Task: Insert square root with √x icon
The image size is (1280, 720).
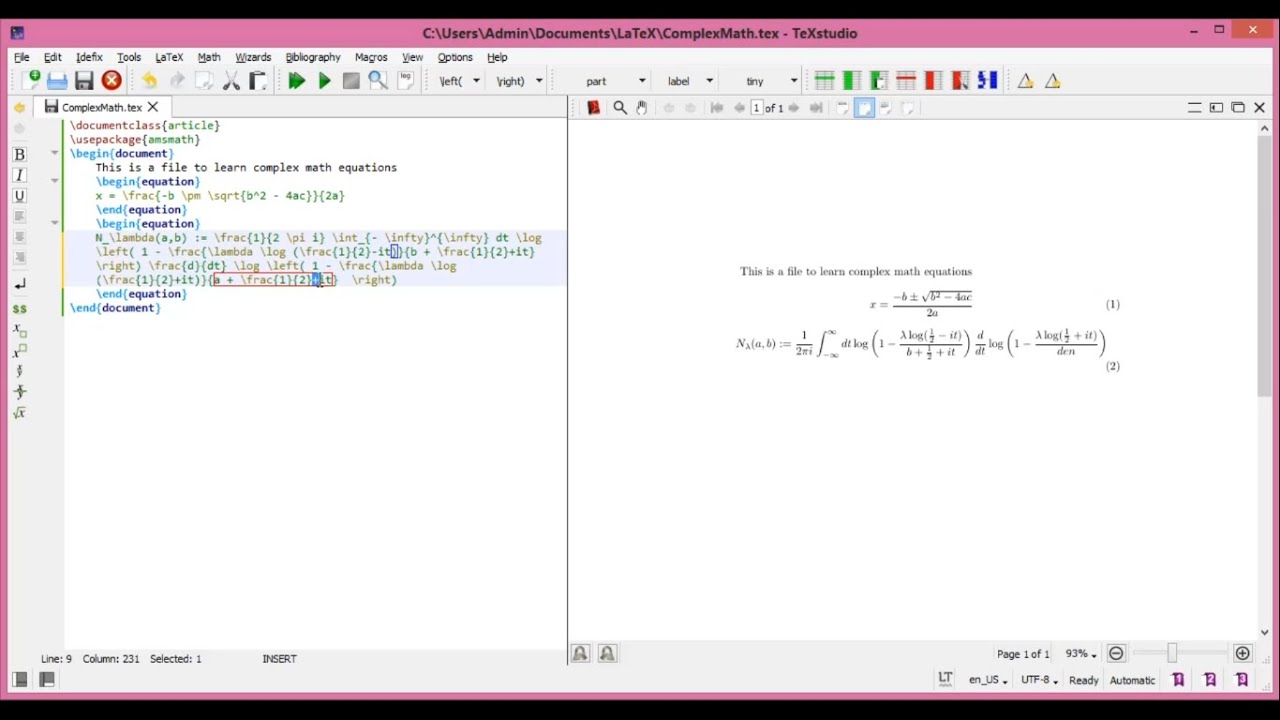Action: pos(19,413)
